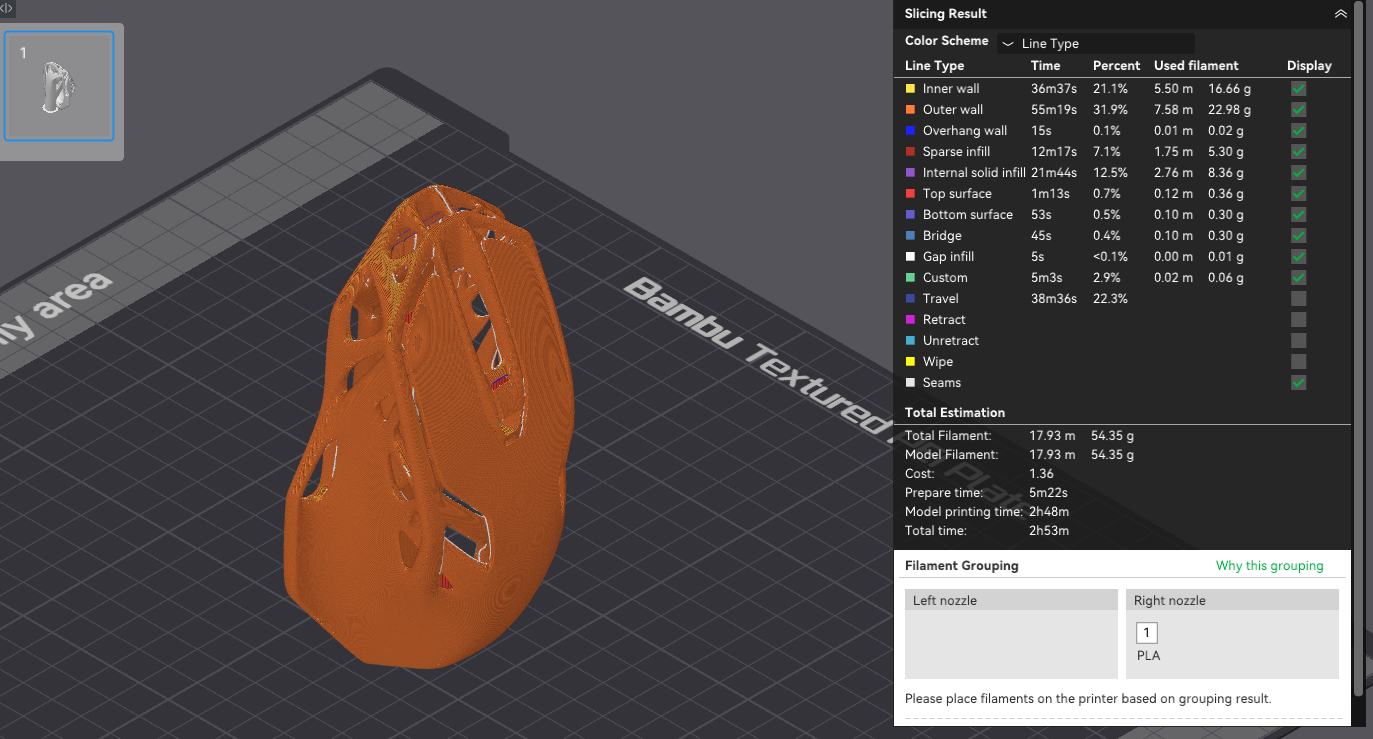Select the plate 1 thumbnail
The height and width of the screenshot is (739, 1373).
[x=59, y=85]
